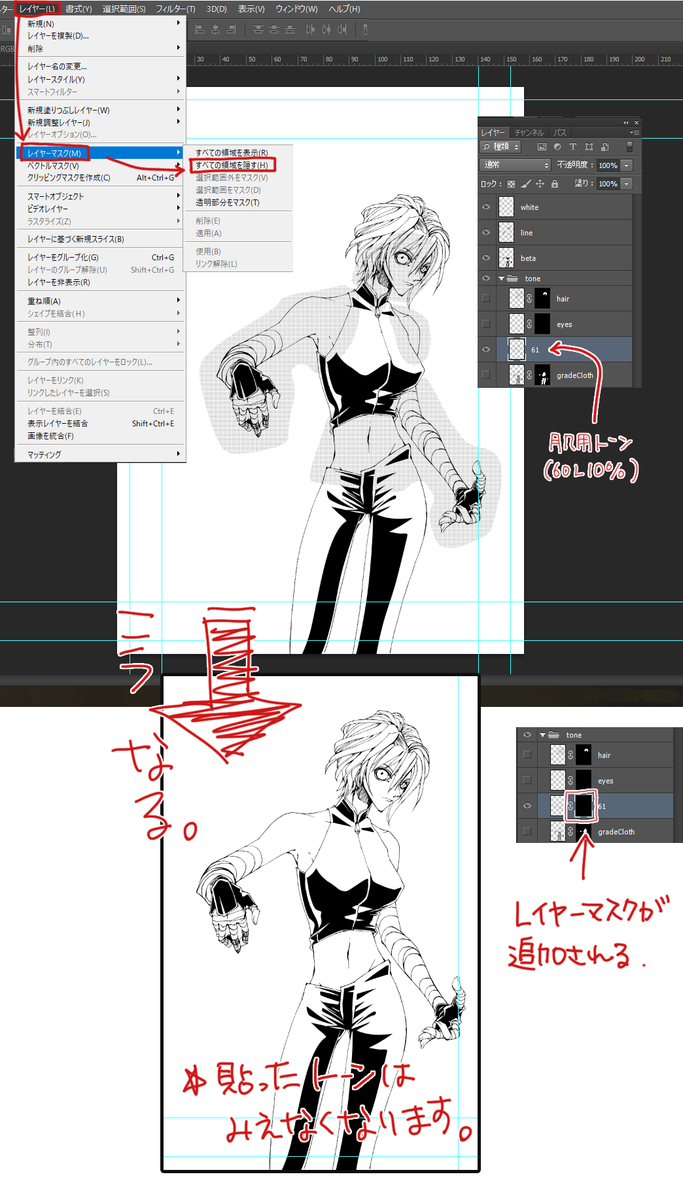Select the beta layer name
The image size is (683, 1200).
[528, 258]
